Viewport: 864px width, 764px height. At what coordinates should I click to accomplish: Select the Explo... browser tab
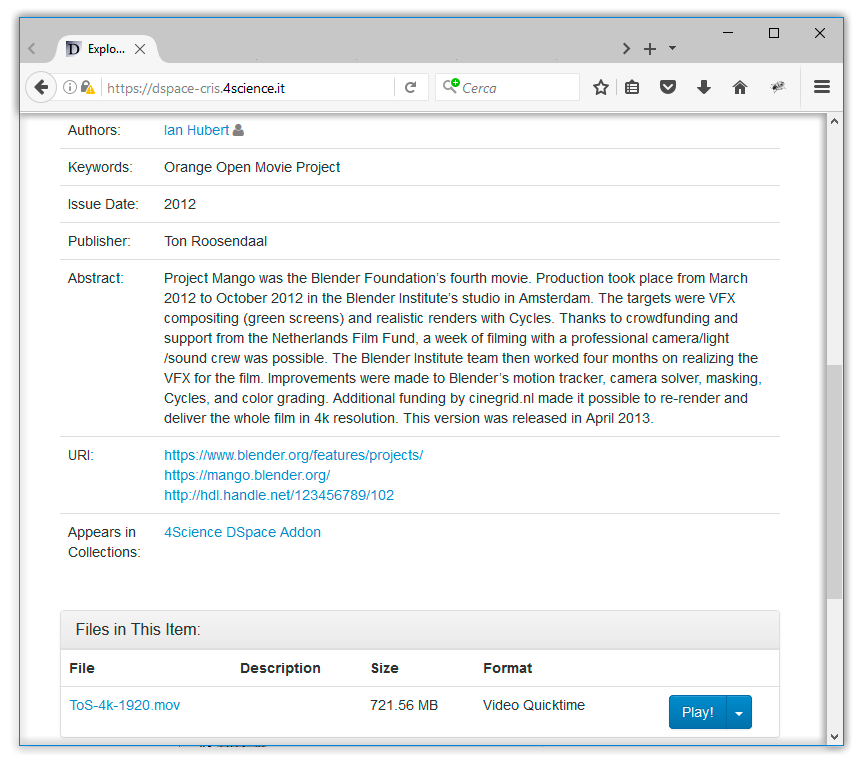(x=106, y=49)
